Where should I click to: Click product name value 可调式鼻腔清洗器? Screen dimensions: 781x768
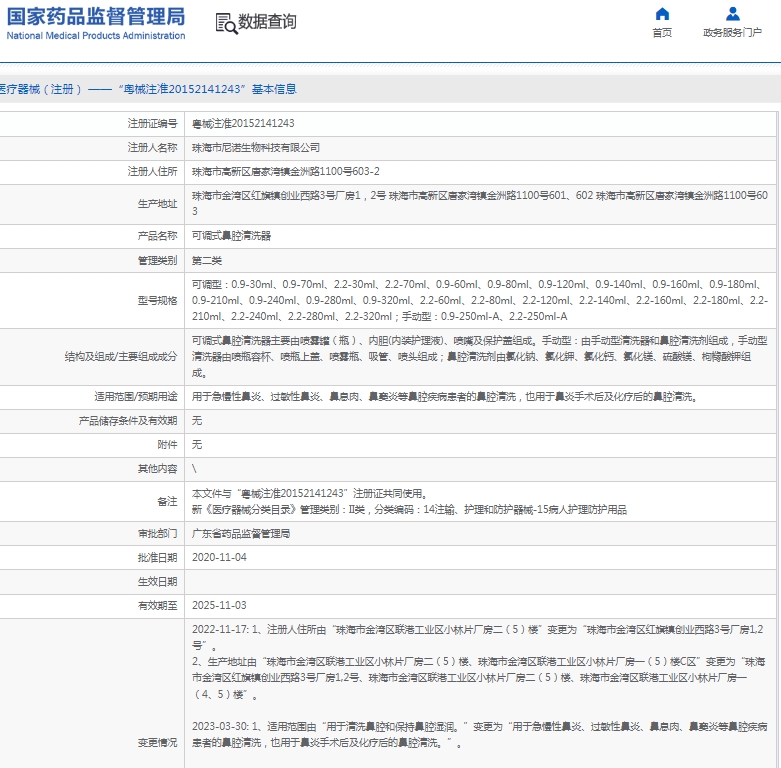(x=231, y=236)
